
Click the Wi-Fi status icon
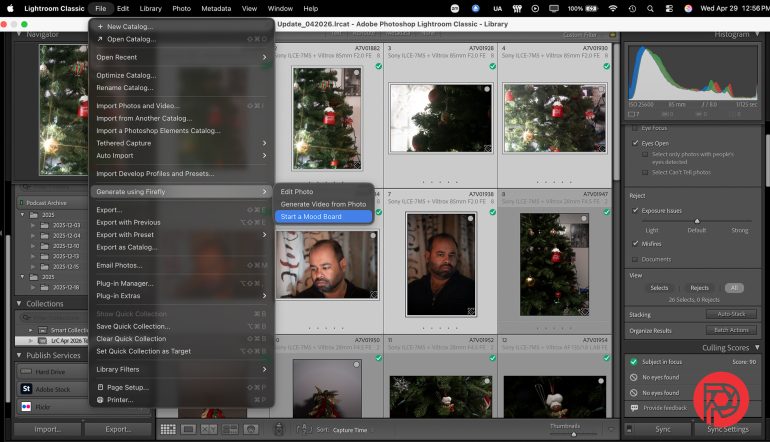tap(613, 8)
